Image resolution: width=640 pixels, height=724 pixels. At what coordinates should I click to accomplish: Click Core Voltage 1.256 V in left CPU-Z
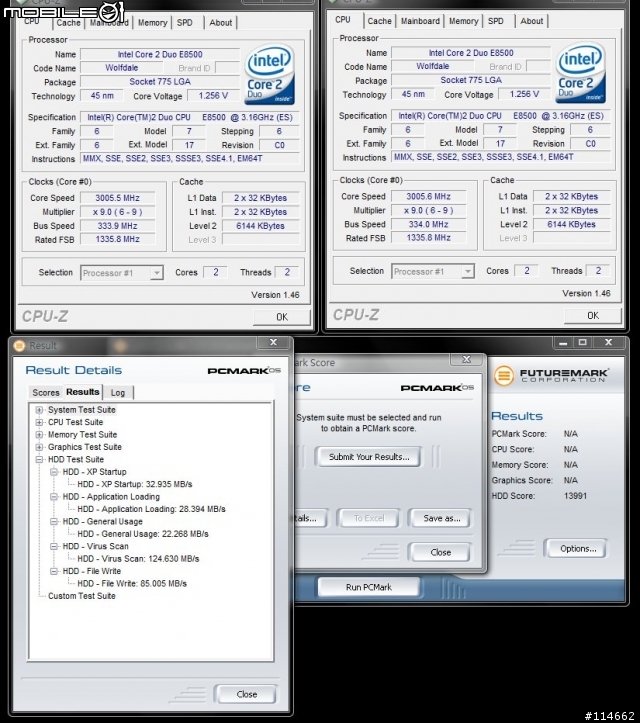[213, 96]
